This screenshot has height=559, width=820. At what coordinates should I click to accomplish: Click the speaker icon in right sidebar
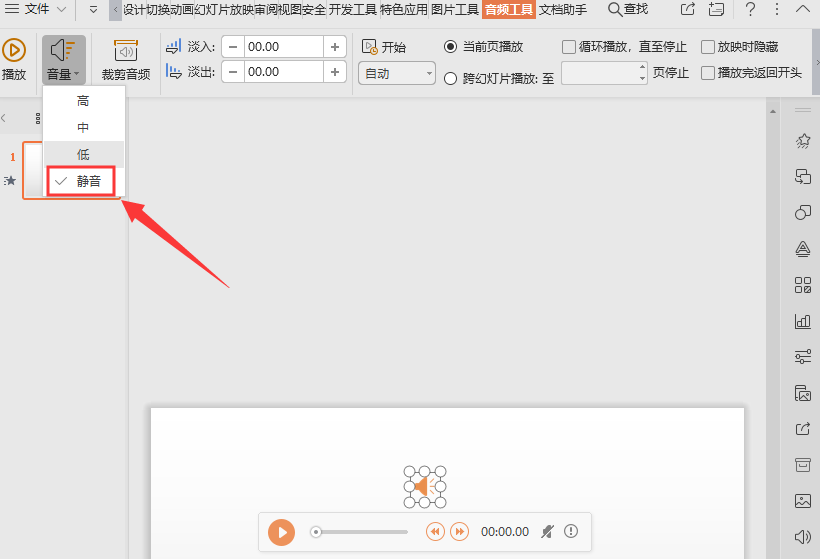tap(802, 537)
